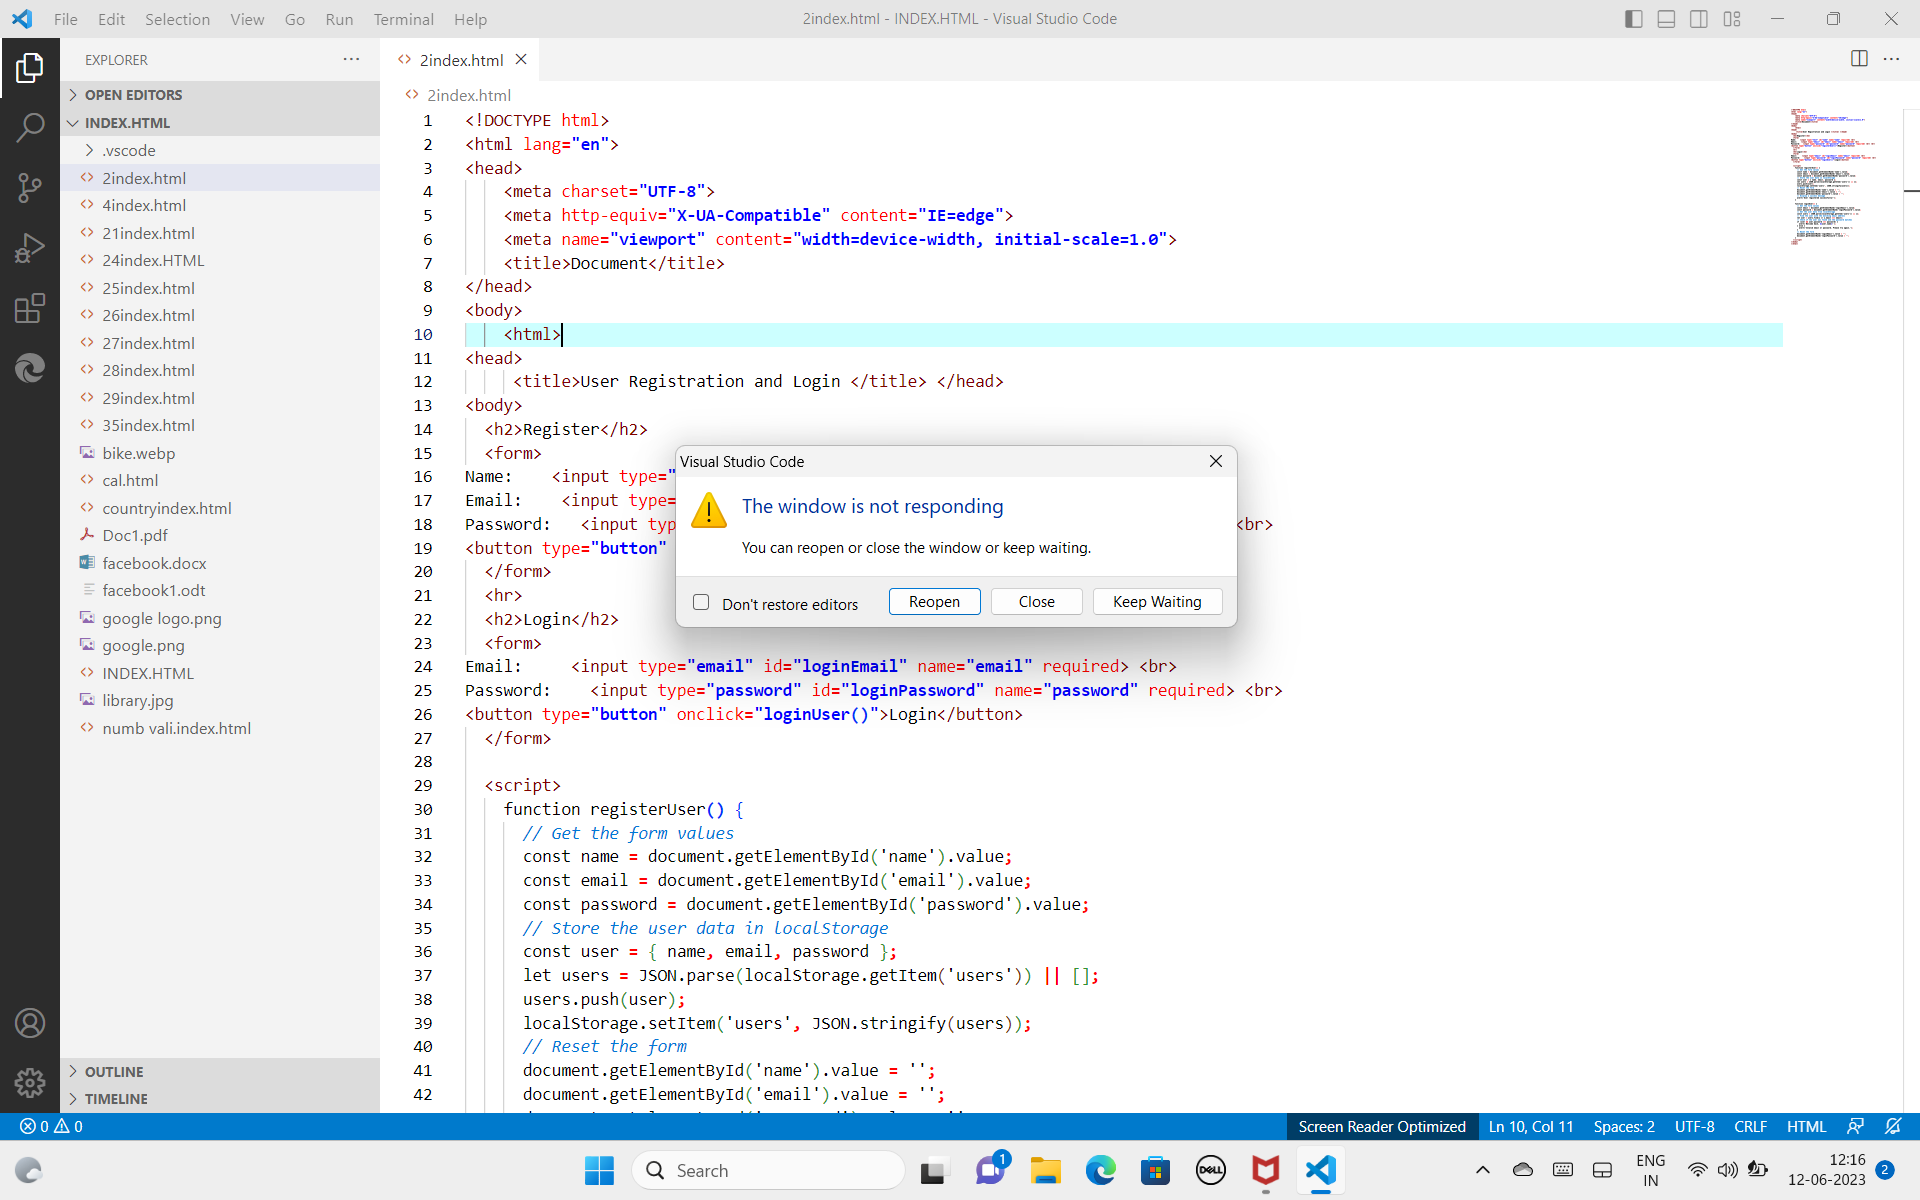Click the minimap to navigate the file

1835,175
